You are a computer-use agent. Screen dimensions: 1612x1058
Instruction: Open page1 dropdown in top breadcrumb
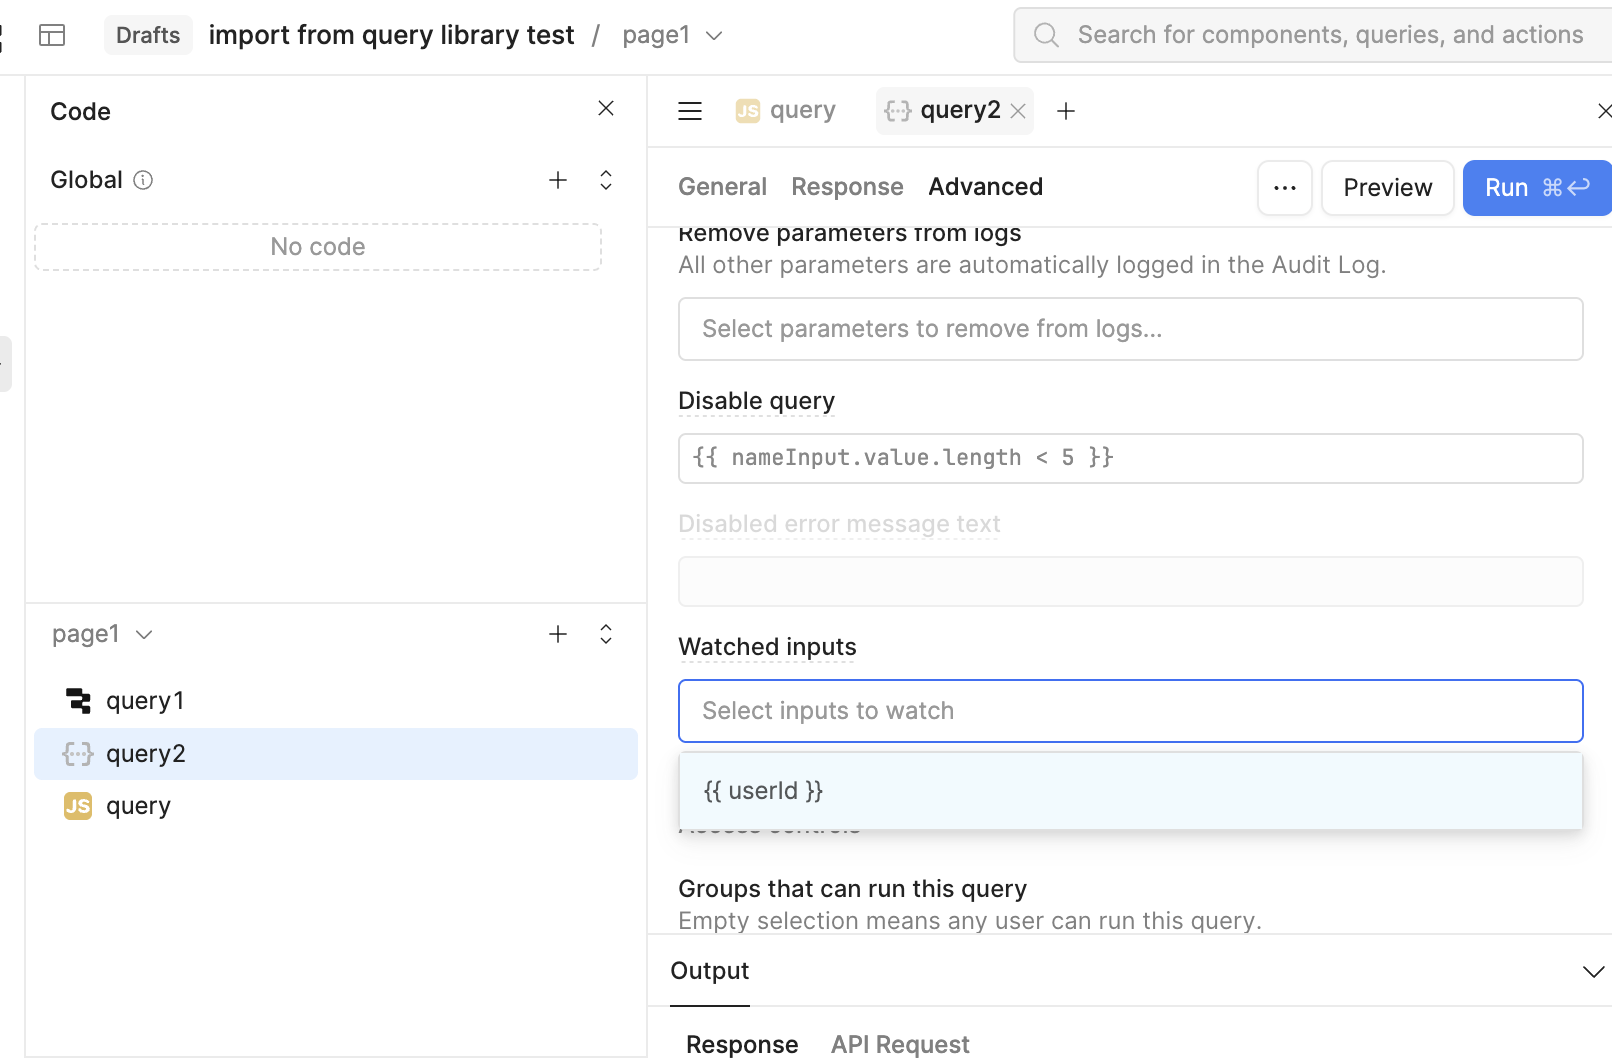click(x=672, y=35)
